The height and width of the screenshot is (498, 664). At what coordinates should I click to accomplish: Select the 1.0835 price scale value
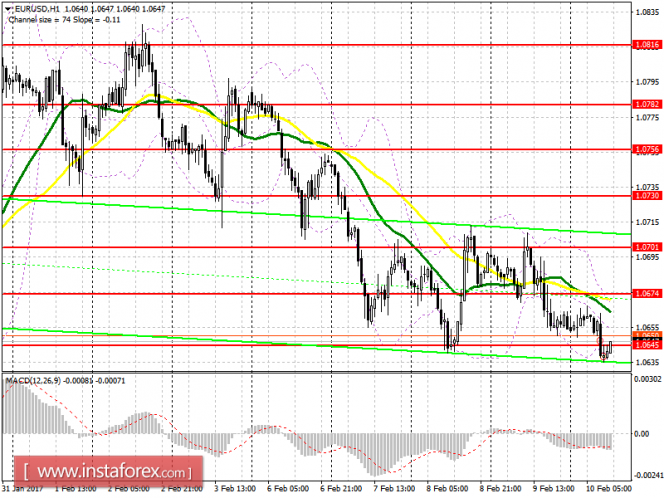(x=647, y=12)
